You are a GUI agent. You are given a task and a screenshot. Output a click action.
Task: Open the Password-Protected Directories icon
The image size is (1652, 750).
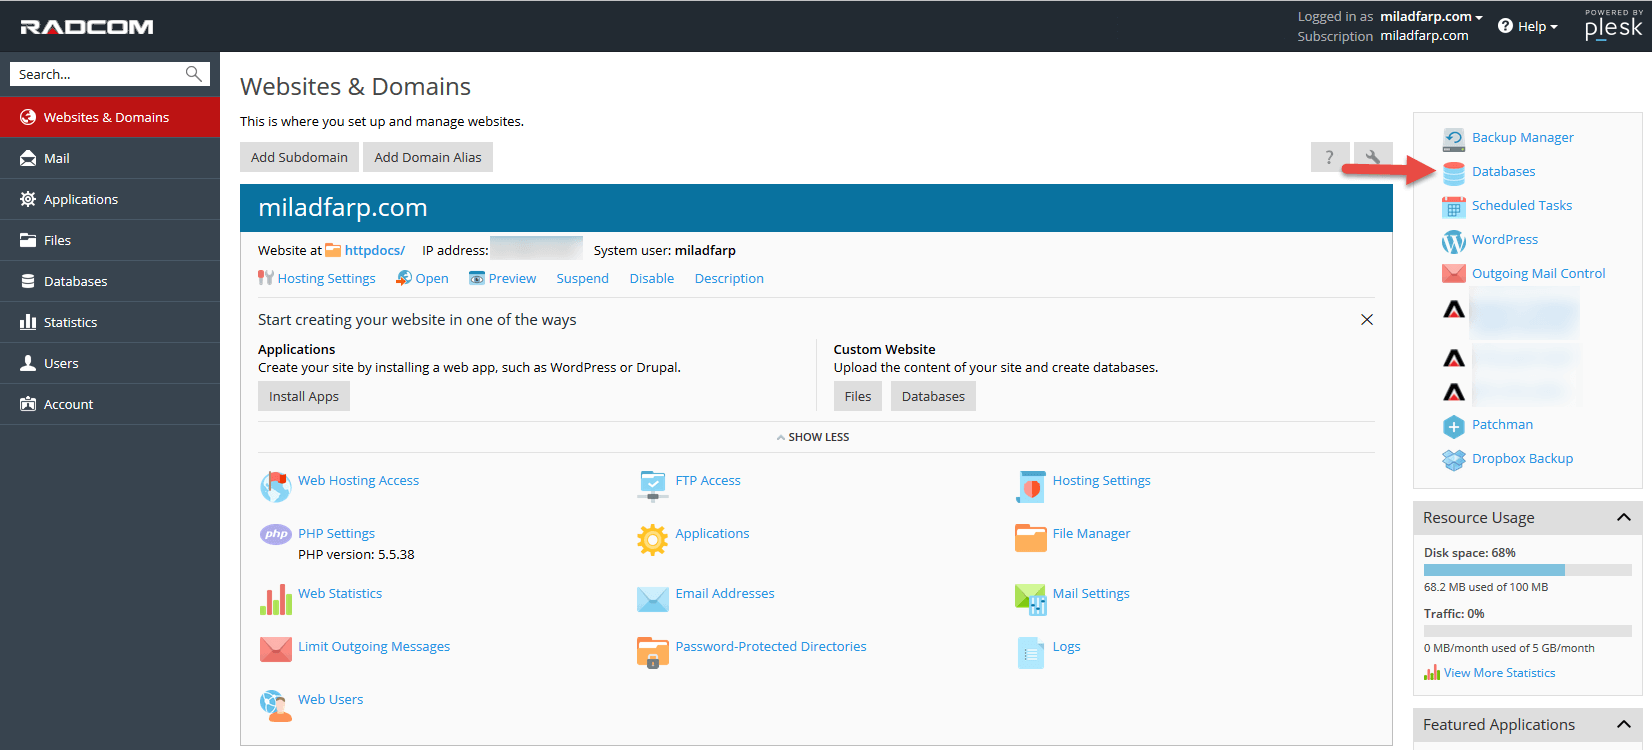[652, 652]
